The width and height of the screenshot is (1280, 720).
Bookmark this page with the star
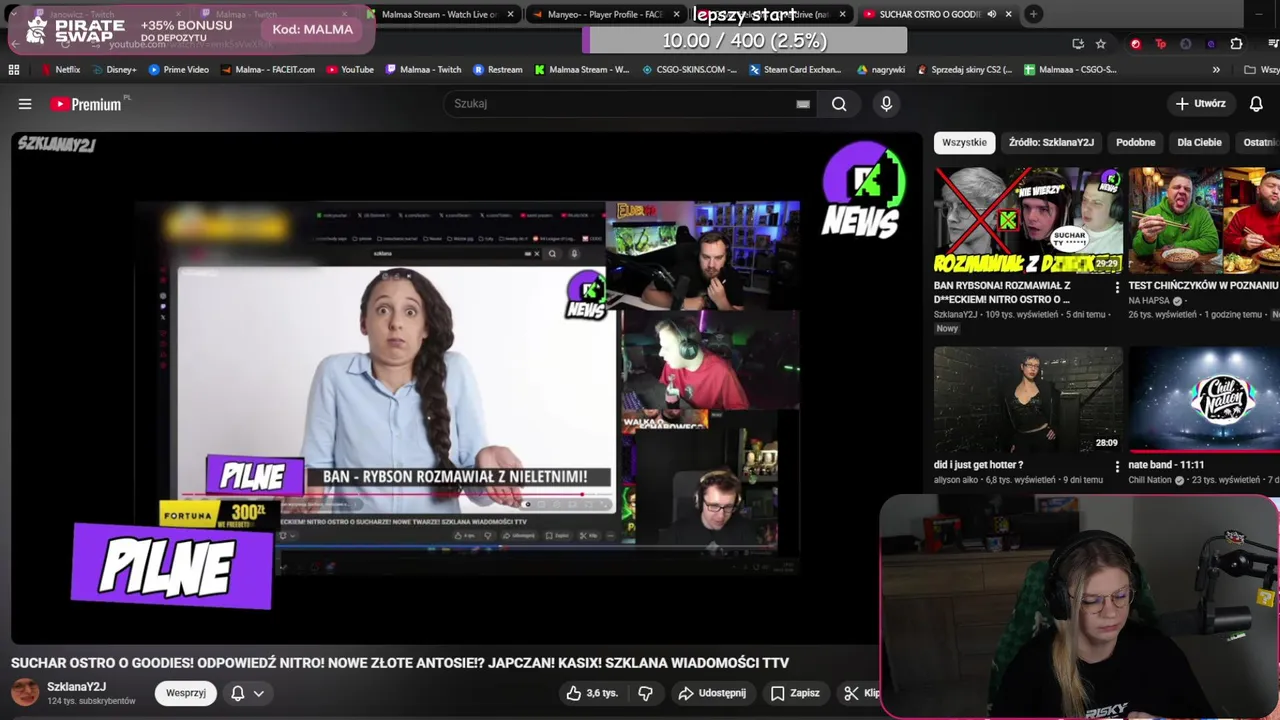click(x=1101, y=44)
